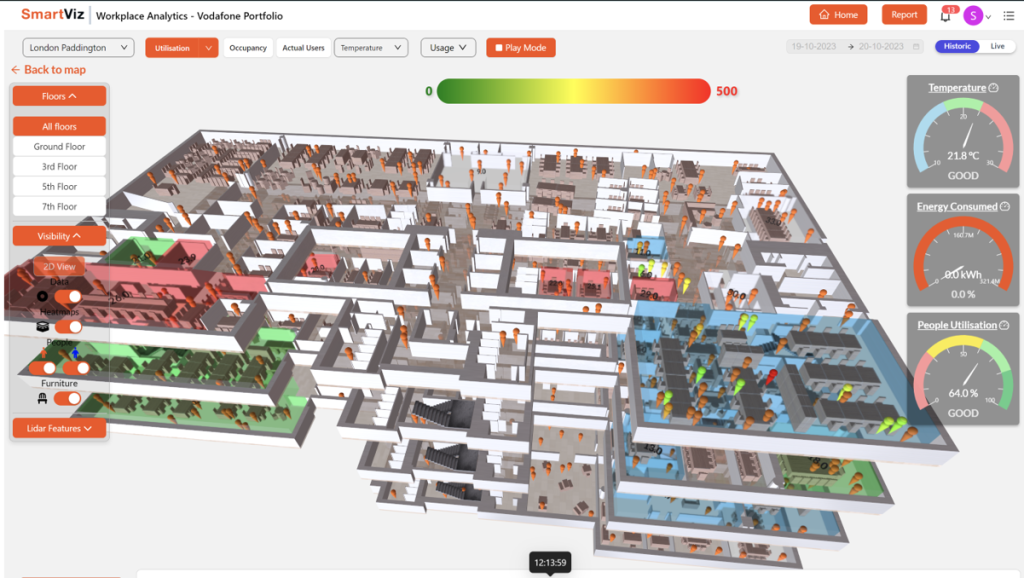Switch to the Live mode tab
The width and height of the screenshot is (1024, 578).
(997, 47)
